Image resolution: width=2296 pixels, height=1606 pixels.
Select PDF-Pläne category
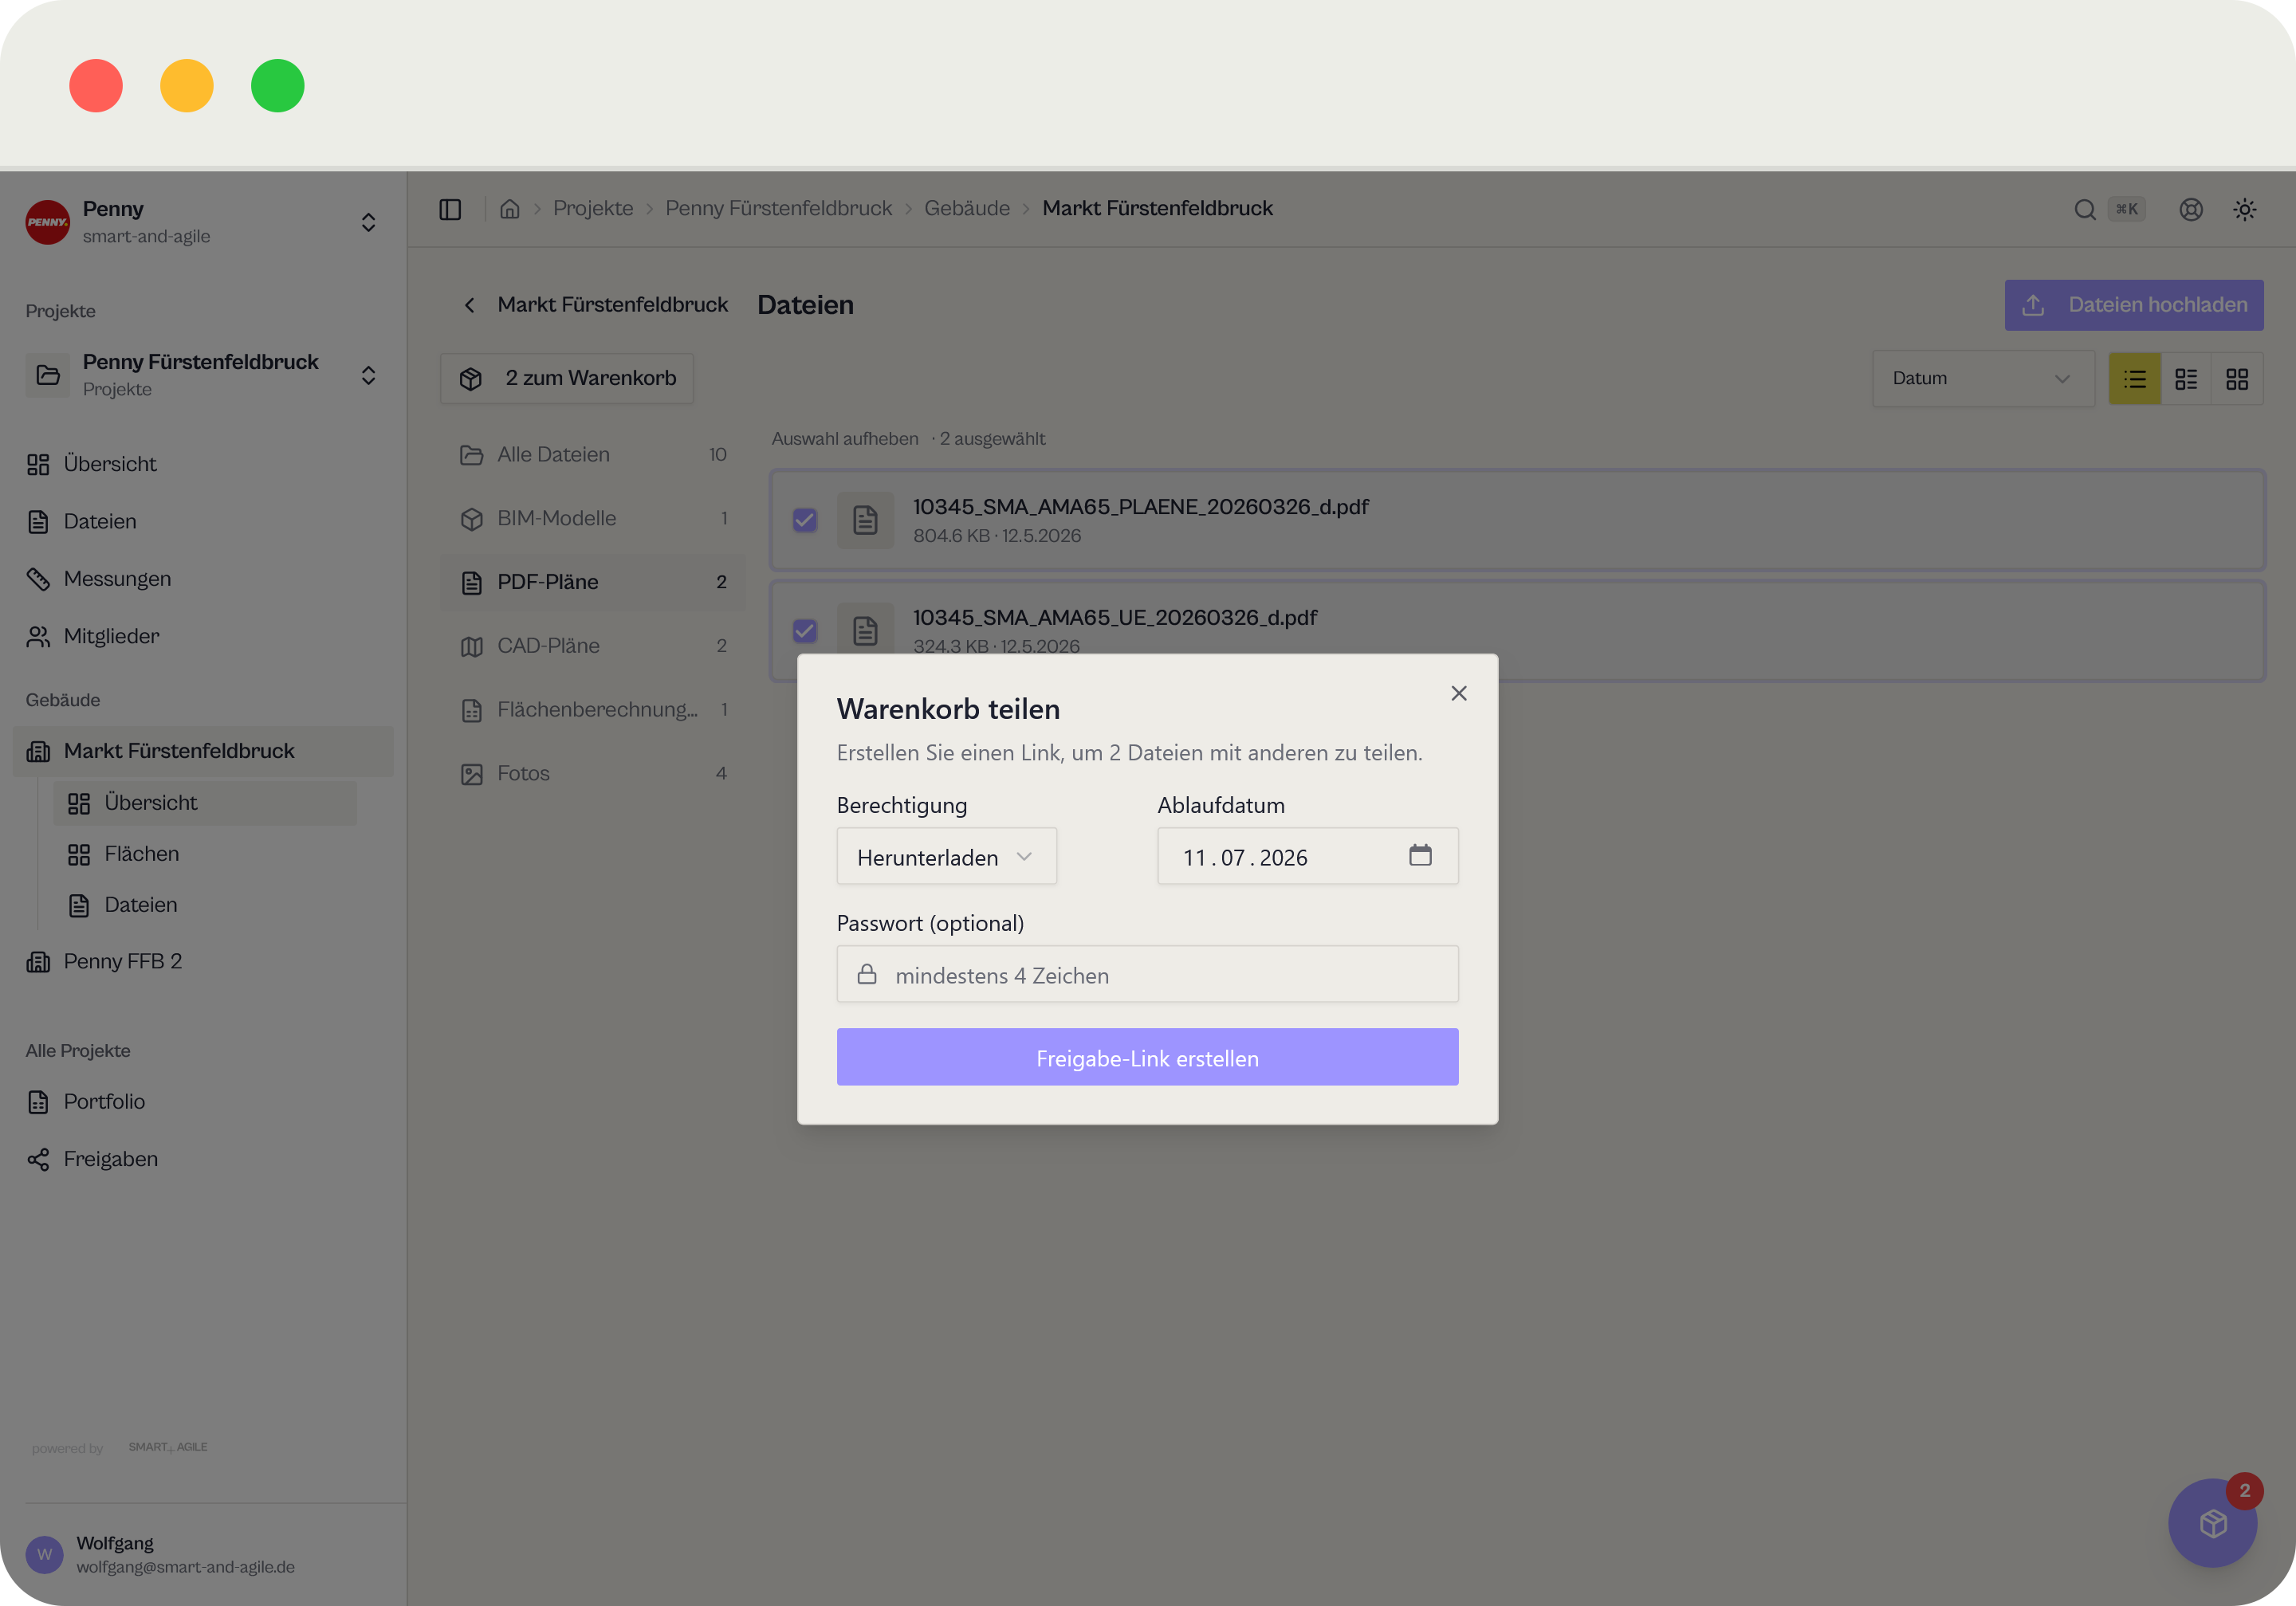click(593, 582)
